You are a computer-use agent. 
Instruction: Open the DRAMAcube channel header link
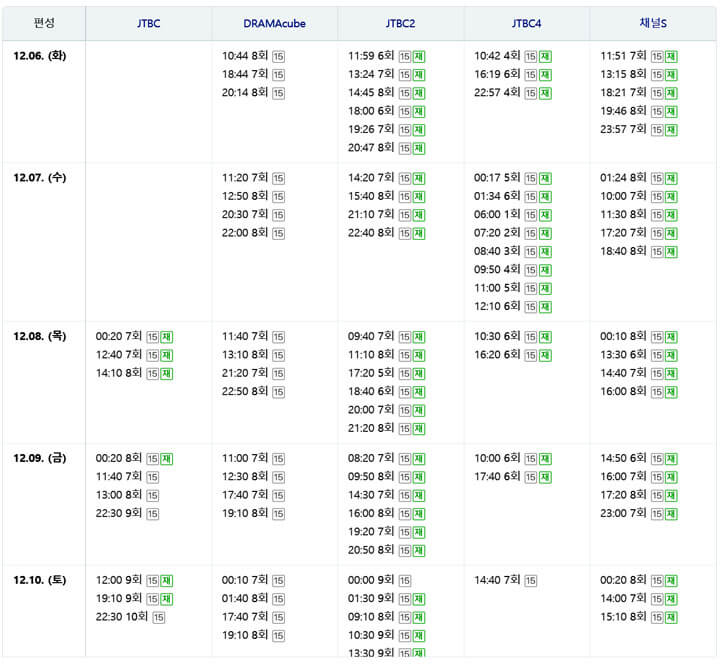(275, 23)
